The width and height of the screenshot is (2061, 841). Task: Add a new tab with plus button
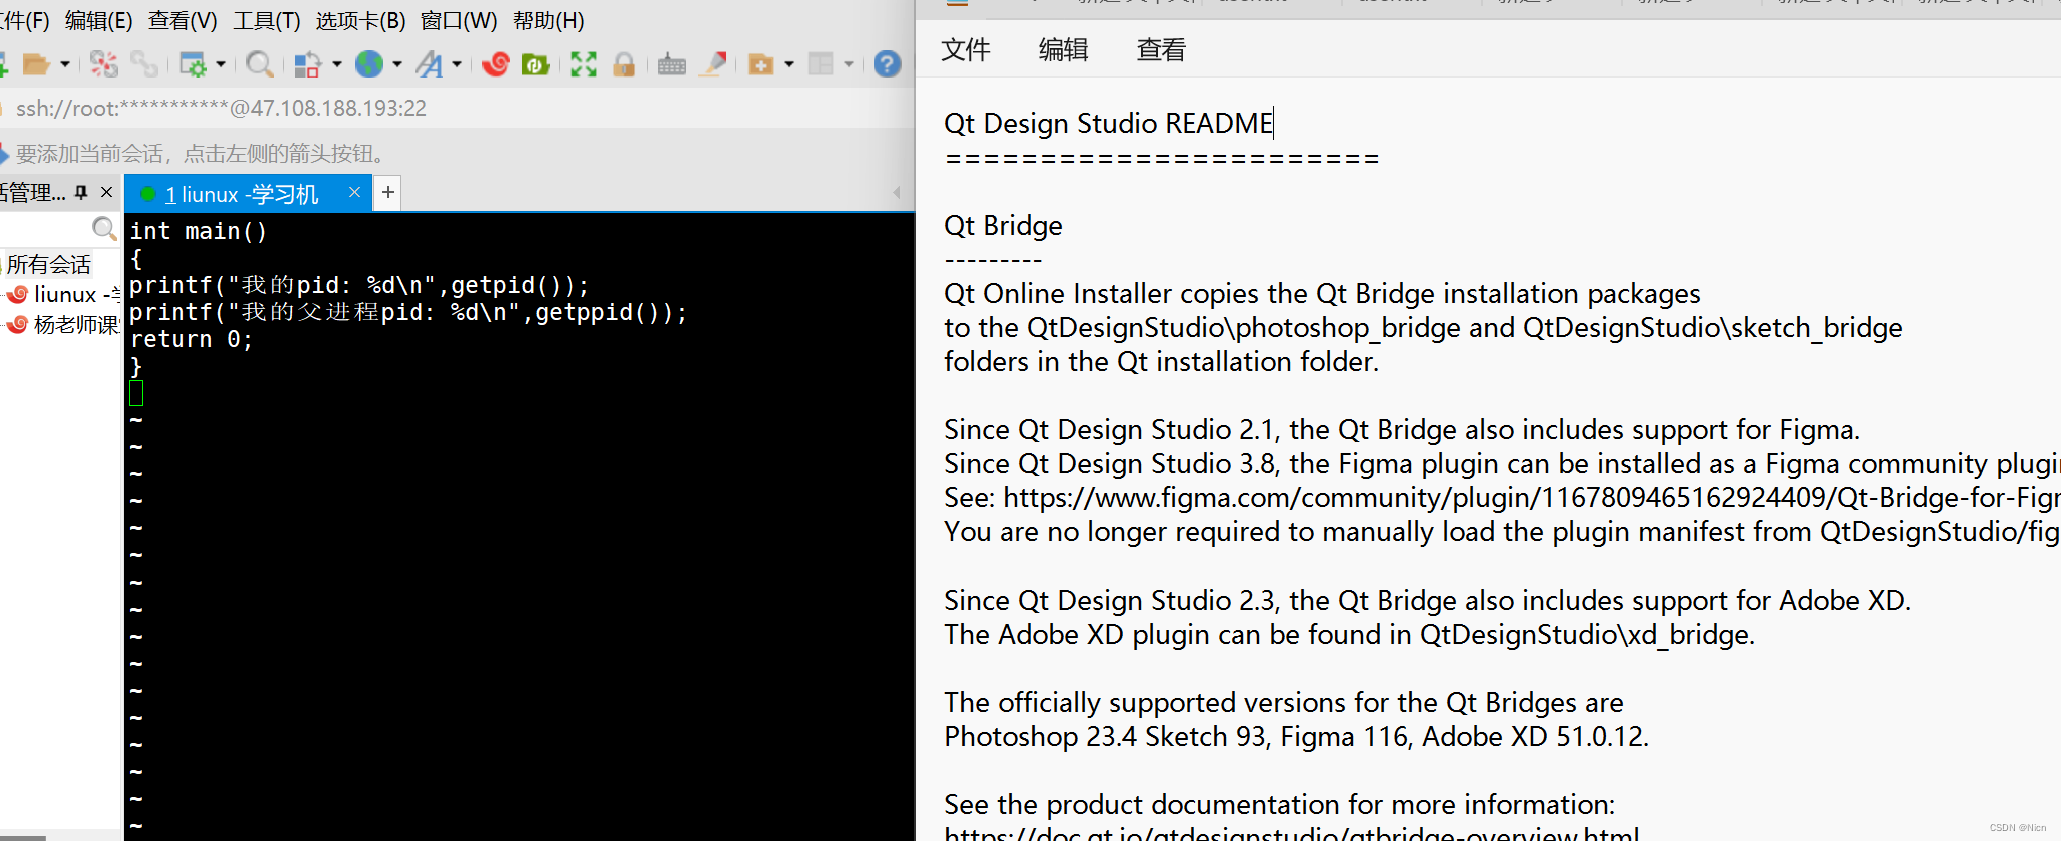coord(388,192)
